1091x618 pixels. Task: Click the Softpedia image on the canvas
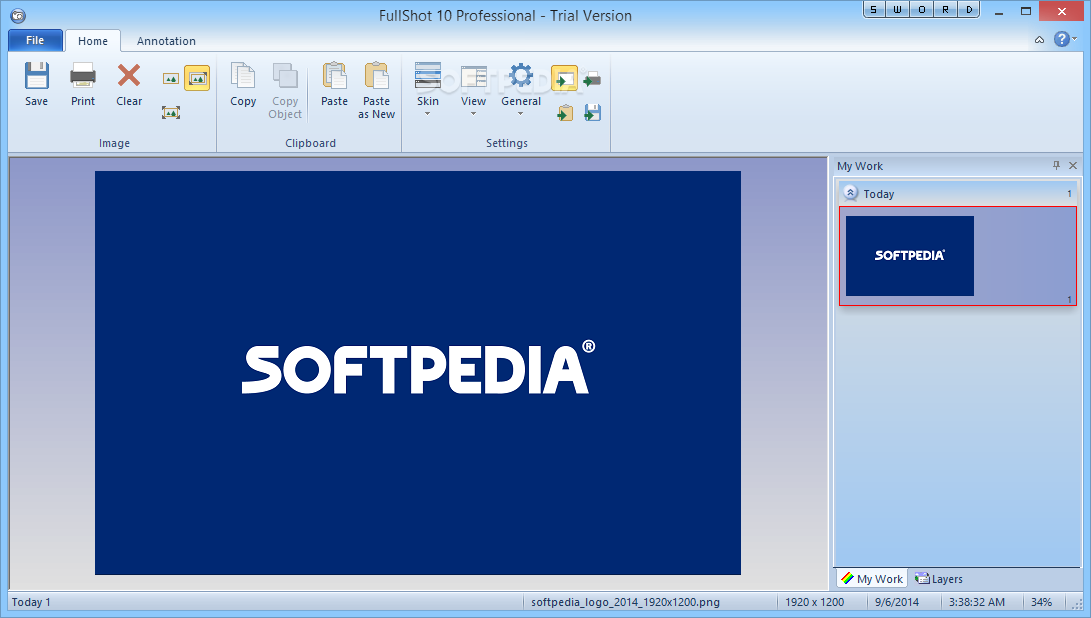pos(417,373)
